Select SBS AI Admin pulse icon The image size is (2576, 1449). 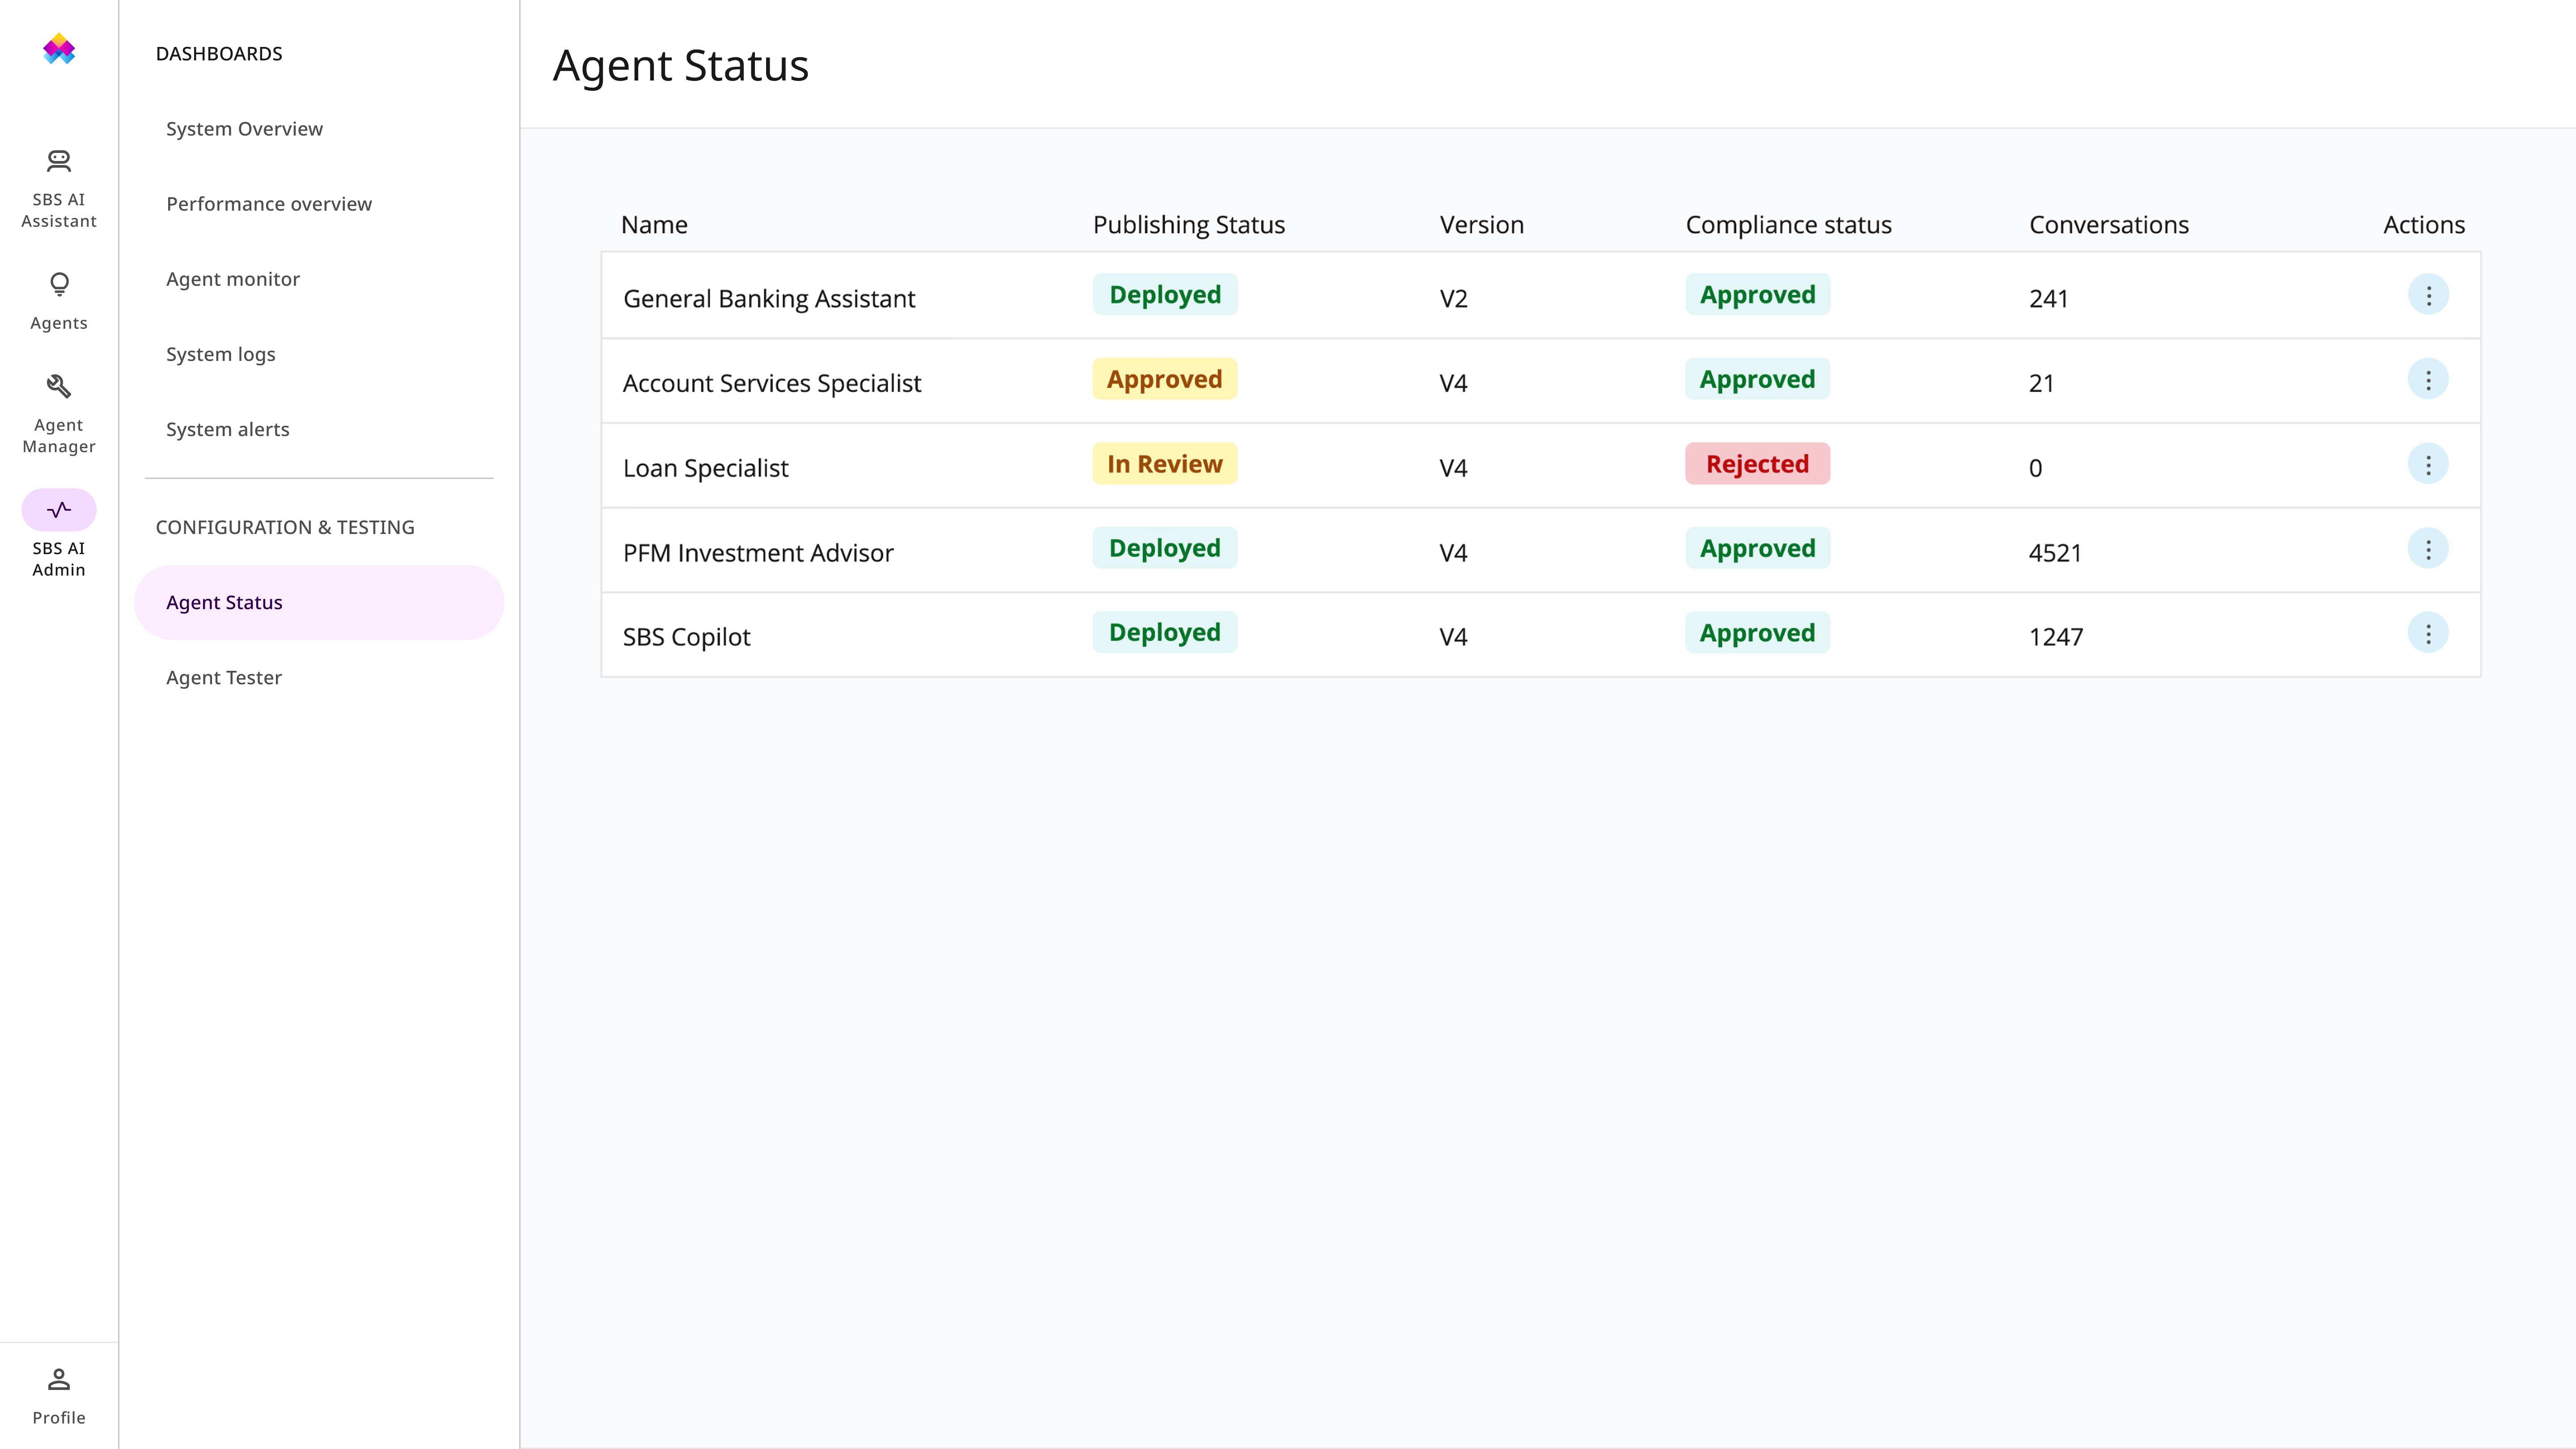(59, 510)
